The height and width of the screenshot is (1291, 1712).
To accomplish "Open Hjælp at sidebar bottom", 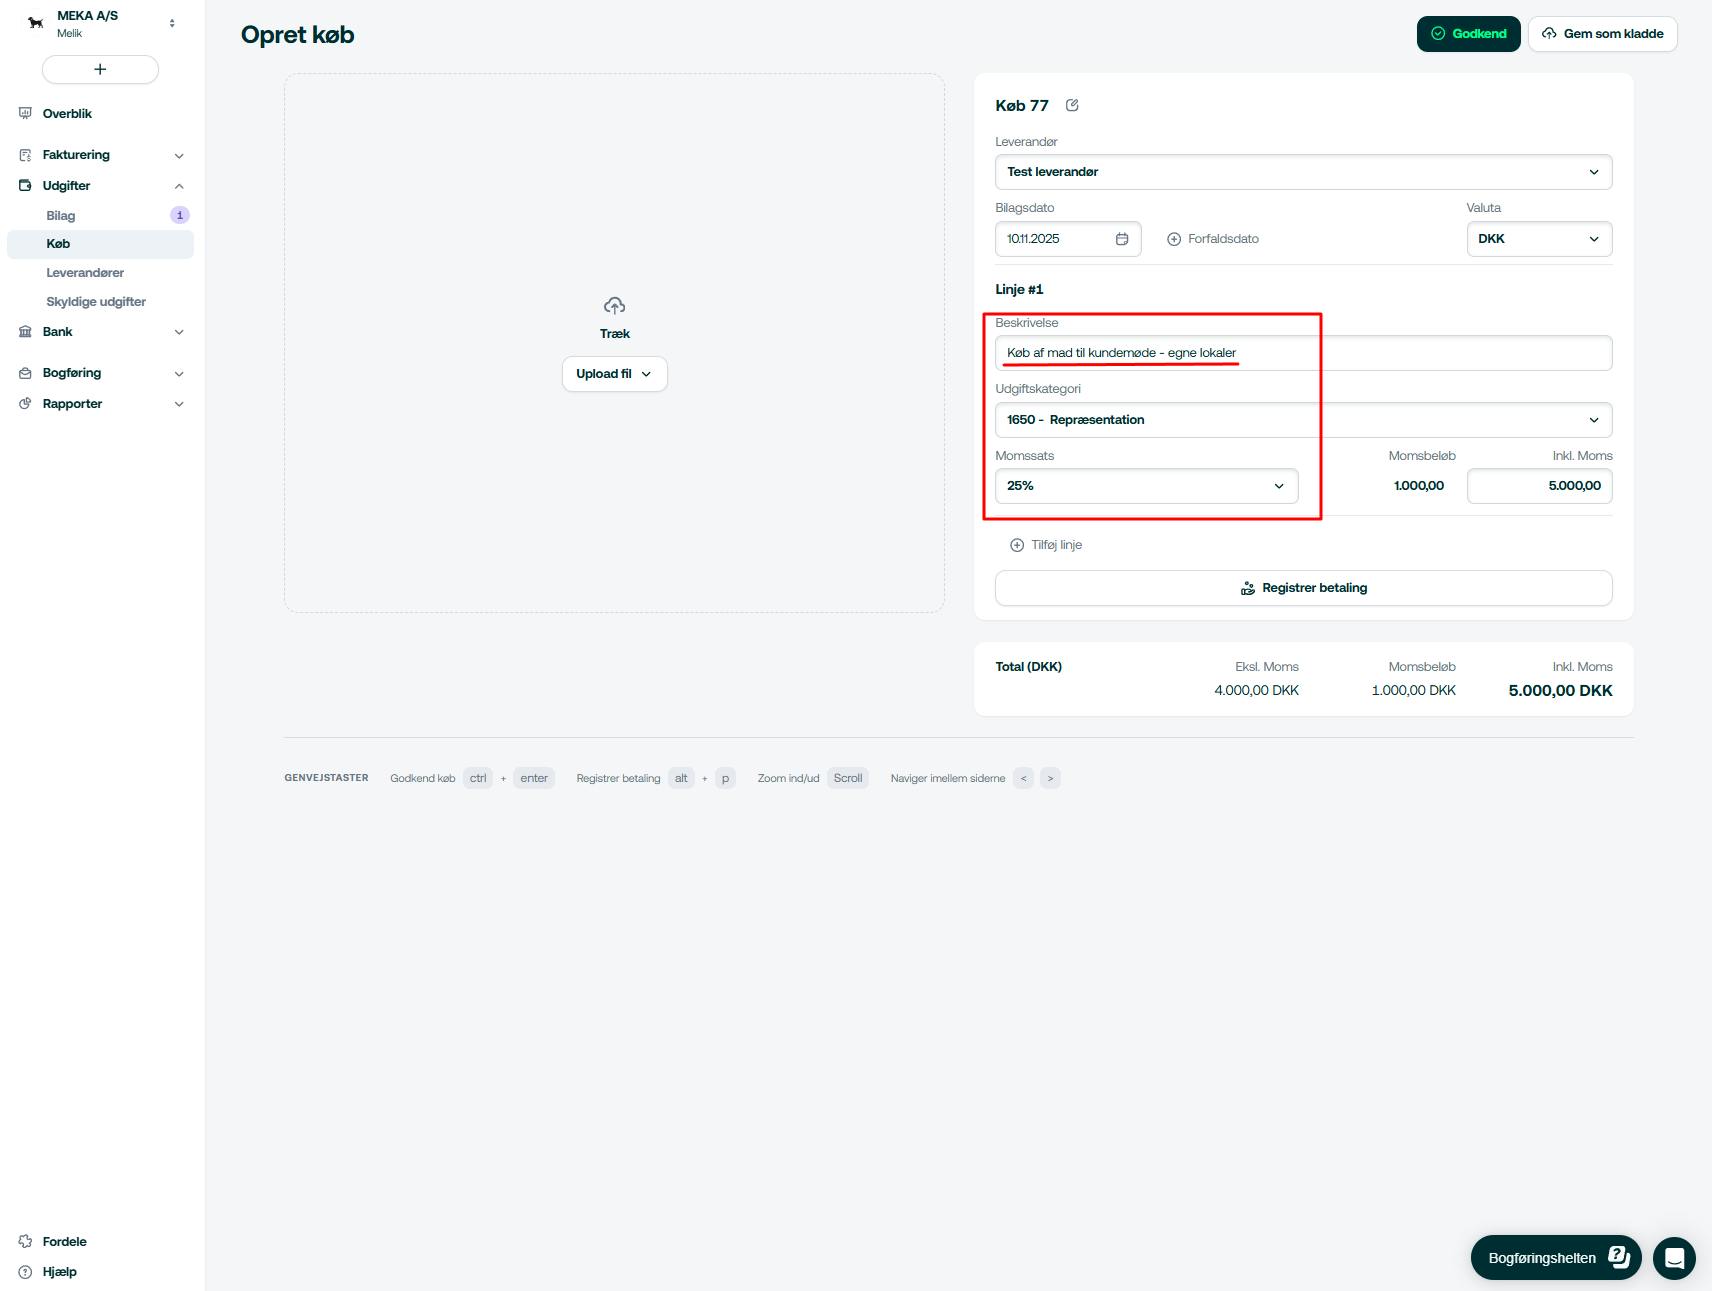I will pyautogui.click(x=60, y=1272).
